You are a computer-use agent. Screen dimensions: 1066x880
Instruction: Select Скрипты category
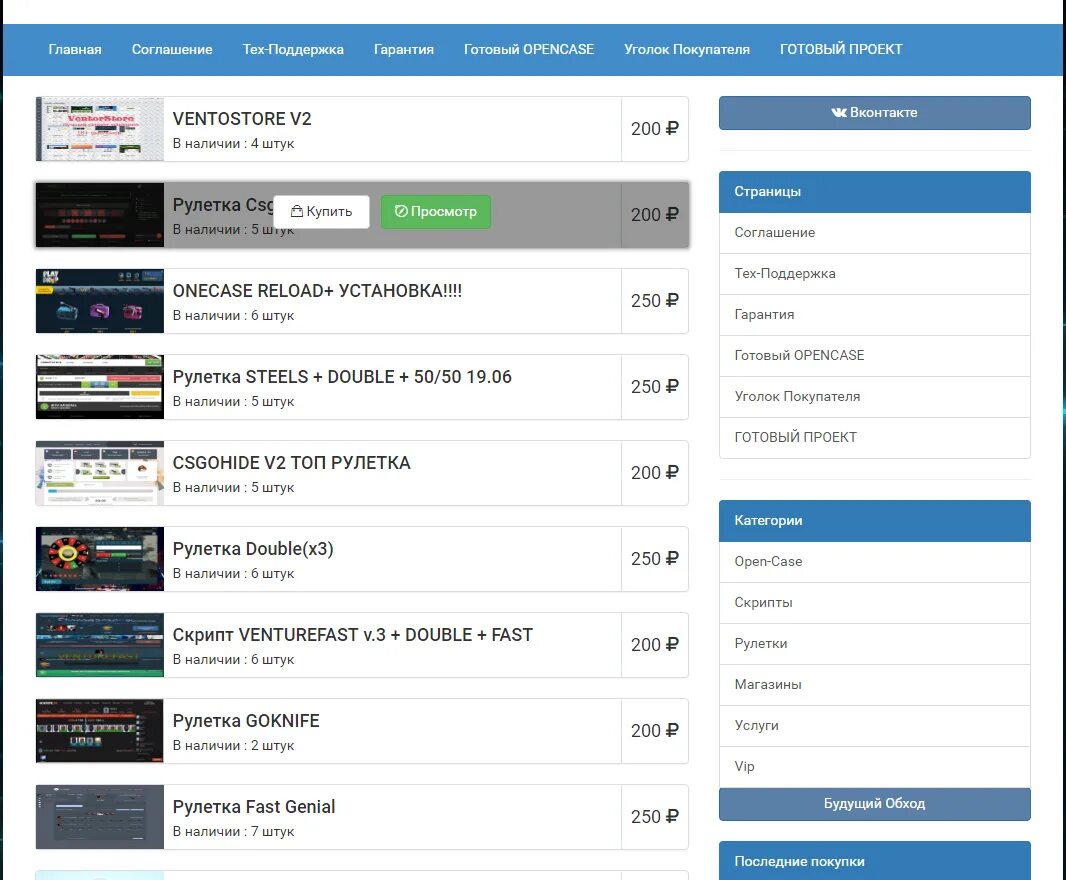click(874, 603)
